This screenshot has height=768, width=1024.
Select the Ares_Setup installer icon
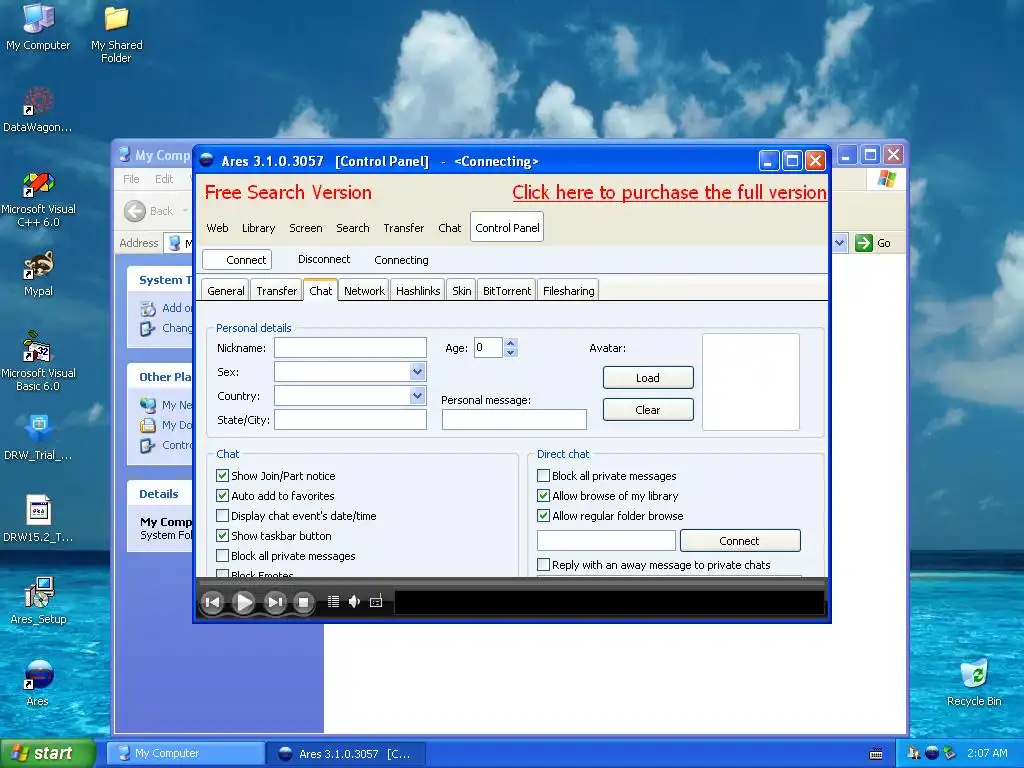[38, 601]
